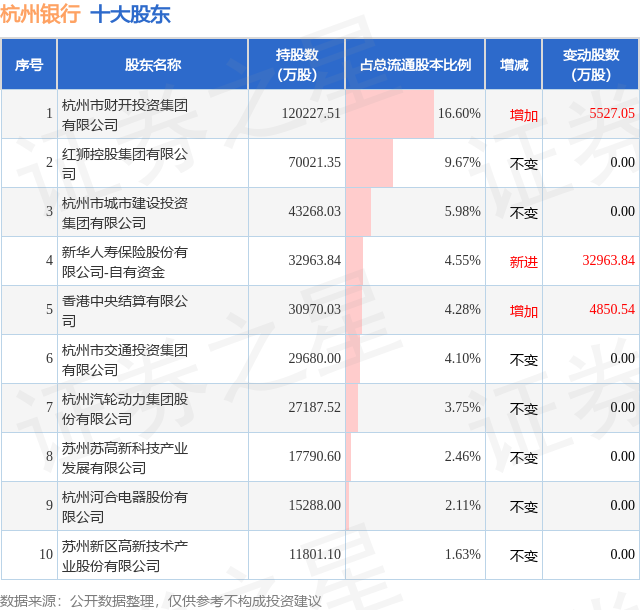The image size is (640, 610).
Task: Click 增加 status for 香港中央结算 row
Action: pyautogui.click(x=524, y=311)
